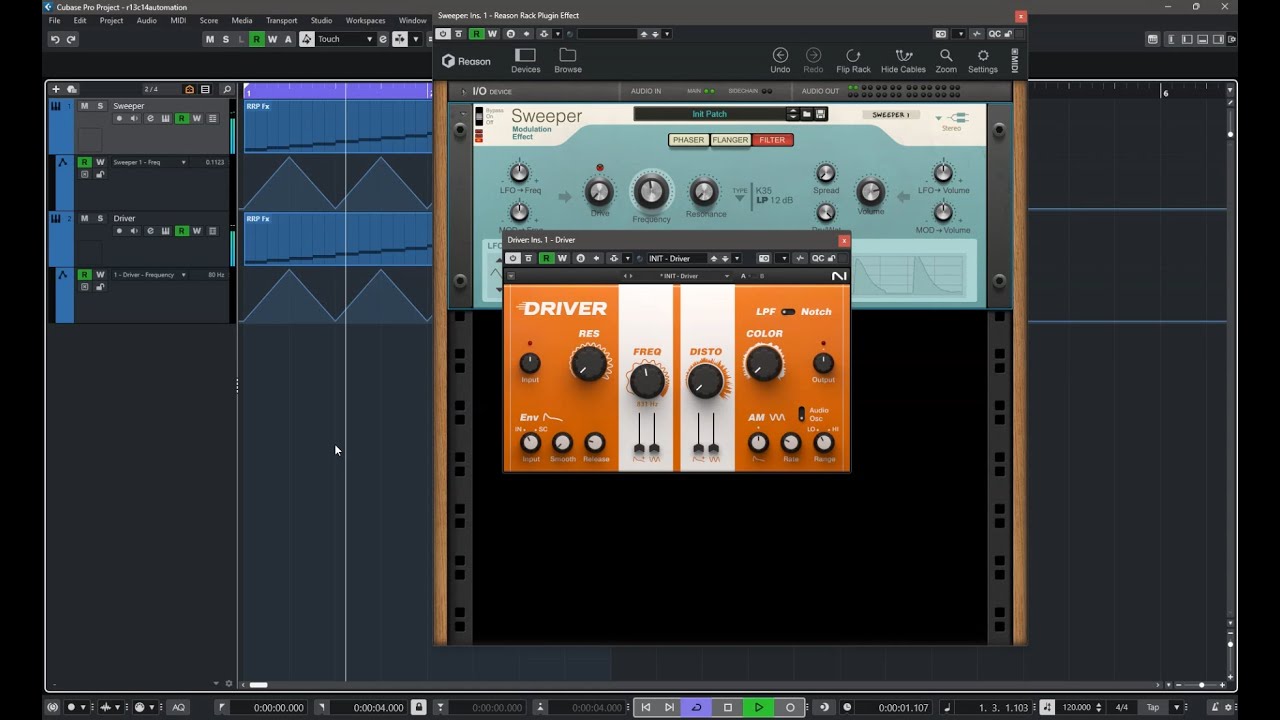This screenshot has height=720, width=1280.
Task: Click Undo in Reason Rack
Action: [780, 60]
